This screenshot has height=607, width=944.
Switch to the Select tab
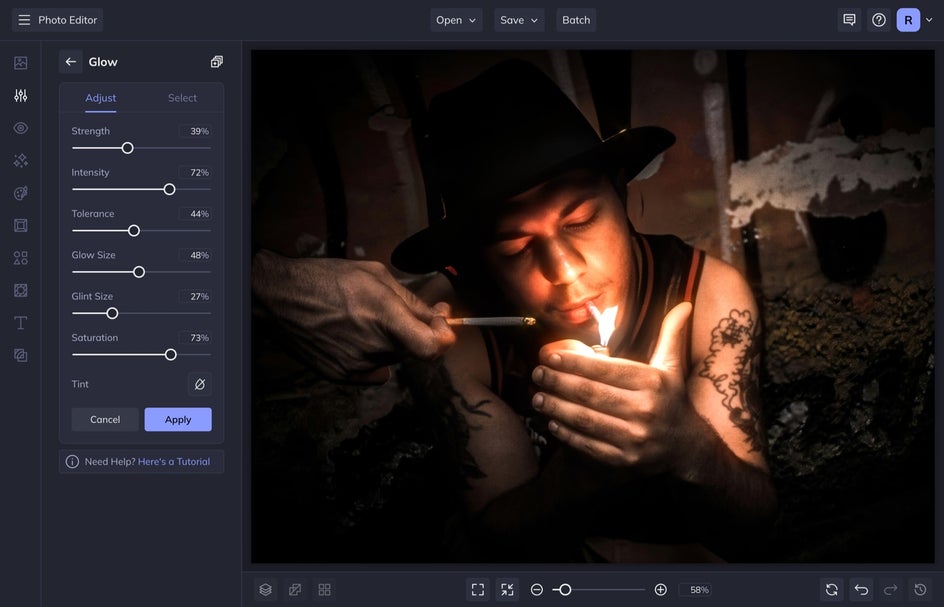coord(182,98)
